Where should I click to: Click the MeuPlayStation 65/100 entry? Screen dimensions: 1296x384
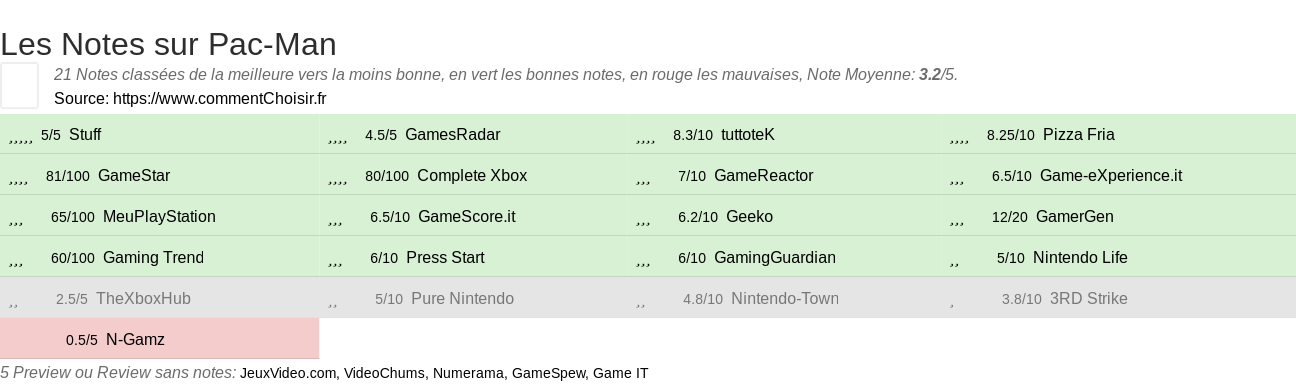click(x=160, y=216)
